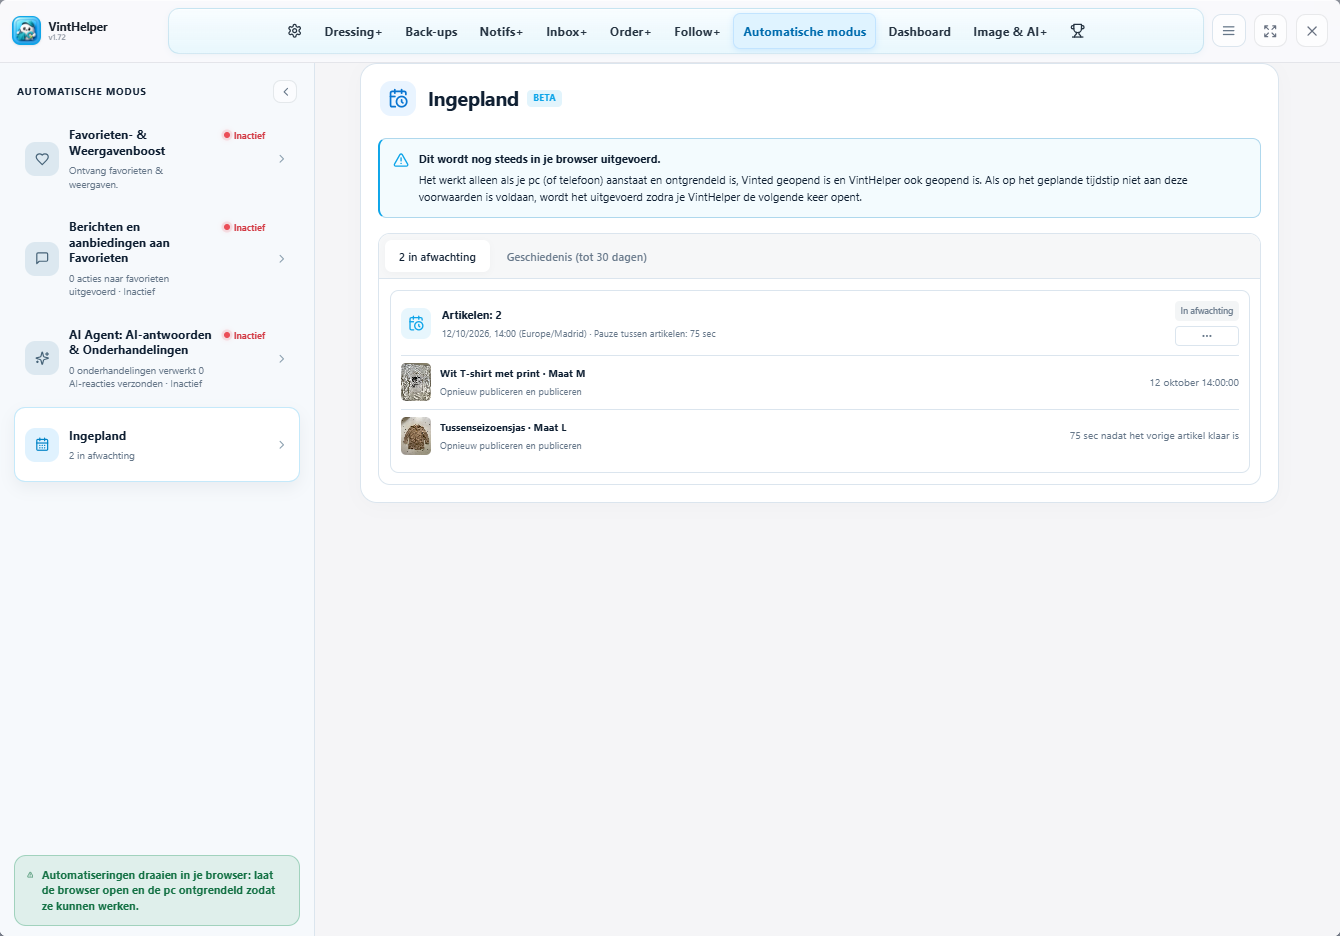Image resolution: width=1340 pixels, height=936 pixels.
Task: Expand Ingepland sidebar chevron
Action: [282, 445]
